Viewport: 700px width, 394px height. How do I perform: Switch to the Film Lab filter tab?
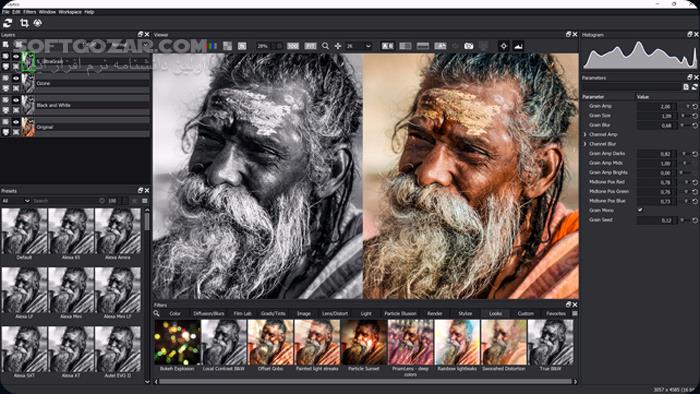(x=242, y=314)
